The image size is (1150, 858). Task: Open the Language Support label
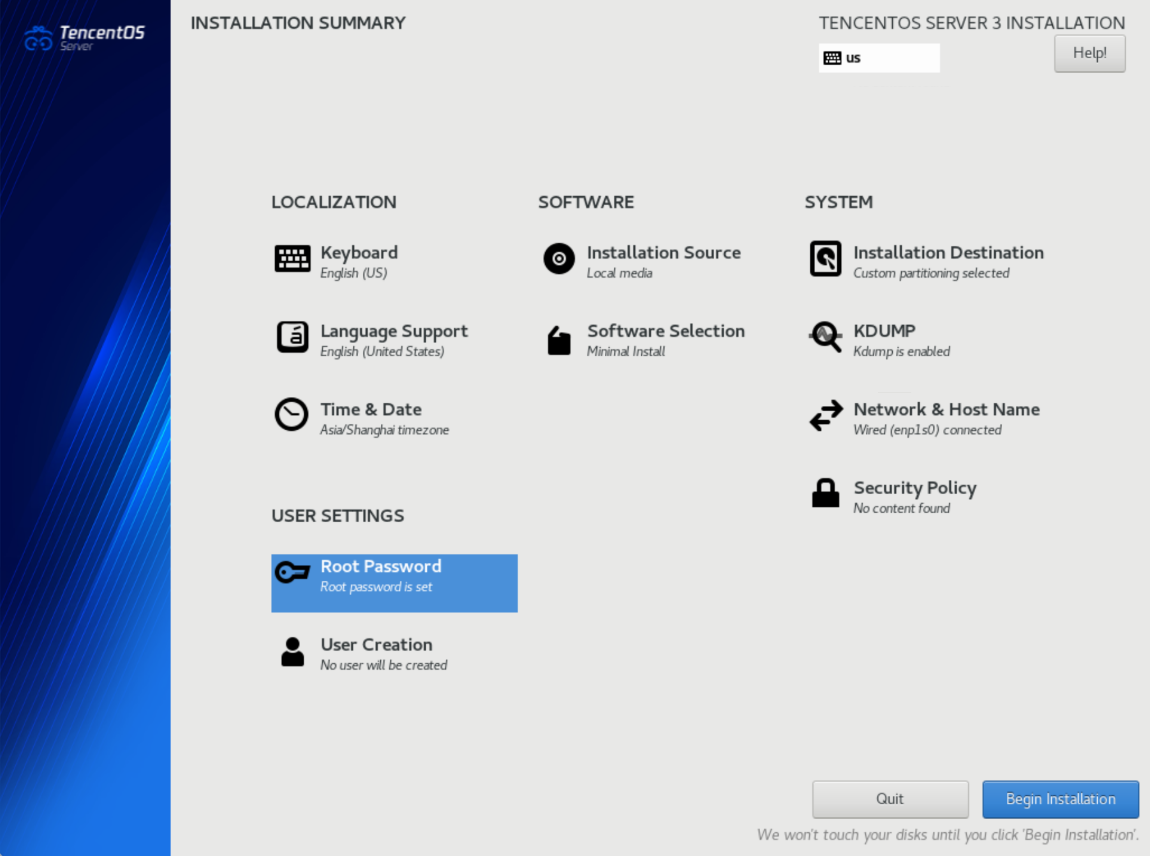pyautogui.click(x=394, y=331)
